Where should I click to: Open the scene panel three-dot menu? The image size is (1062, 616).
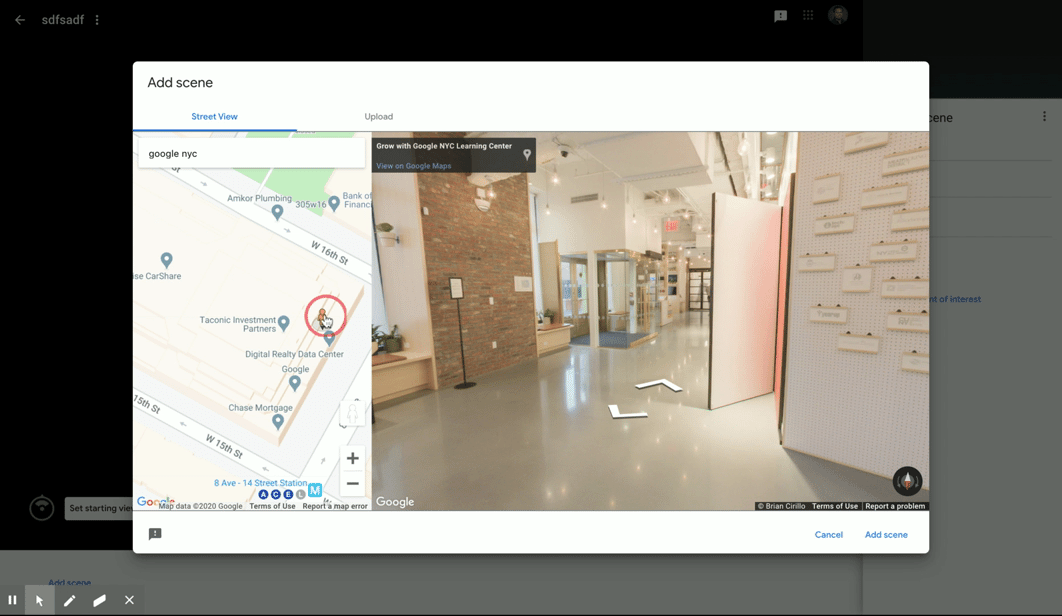tap(1044, 117)
